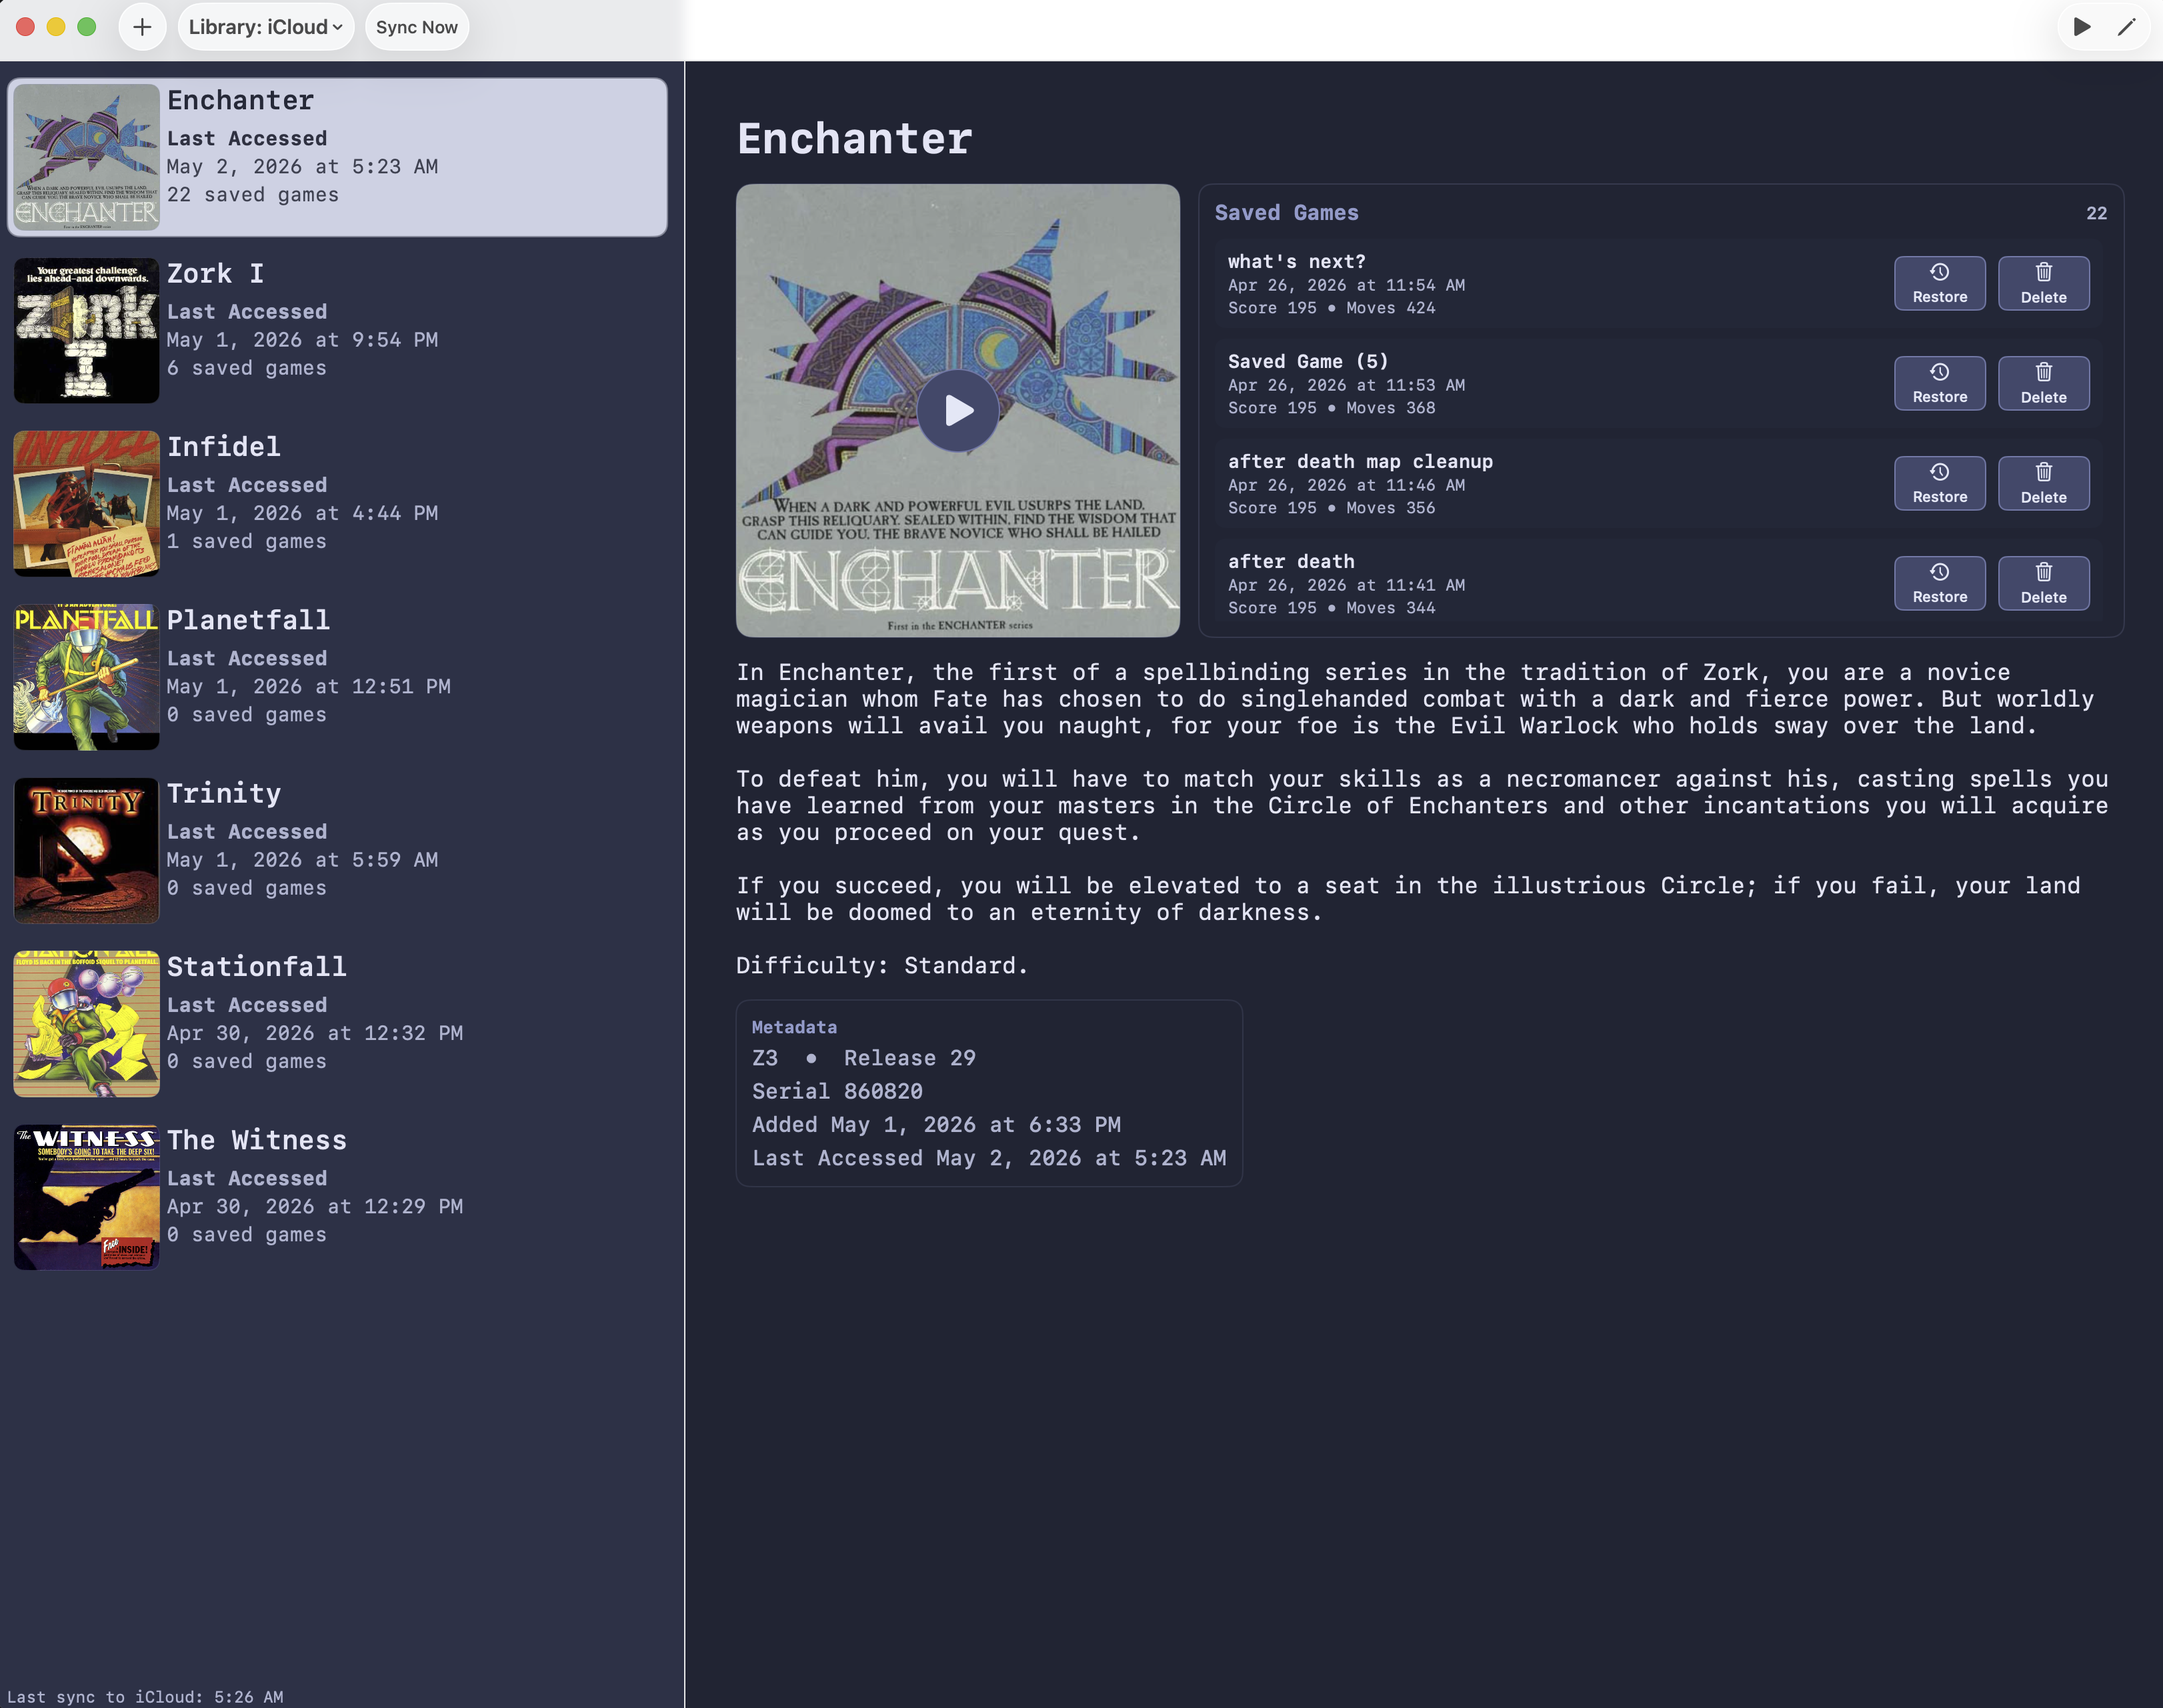Delete the "what's next?" saved game
2163x1708 pixels.
[2044, 283]
